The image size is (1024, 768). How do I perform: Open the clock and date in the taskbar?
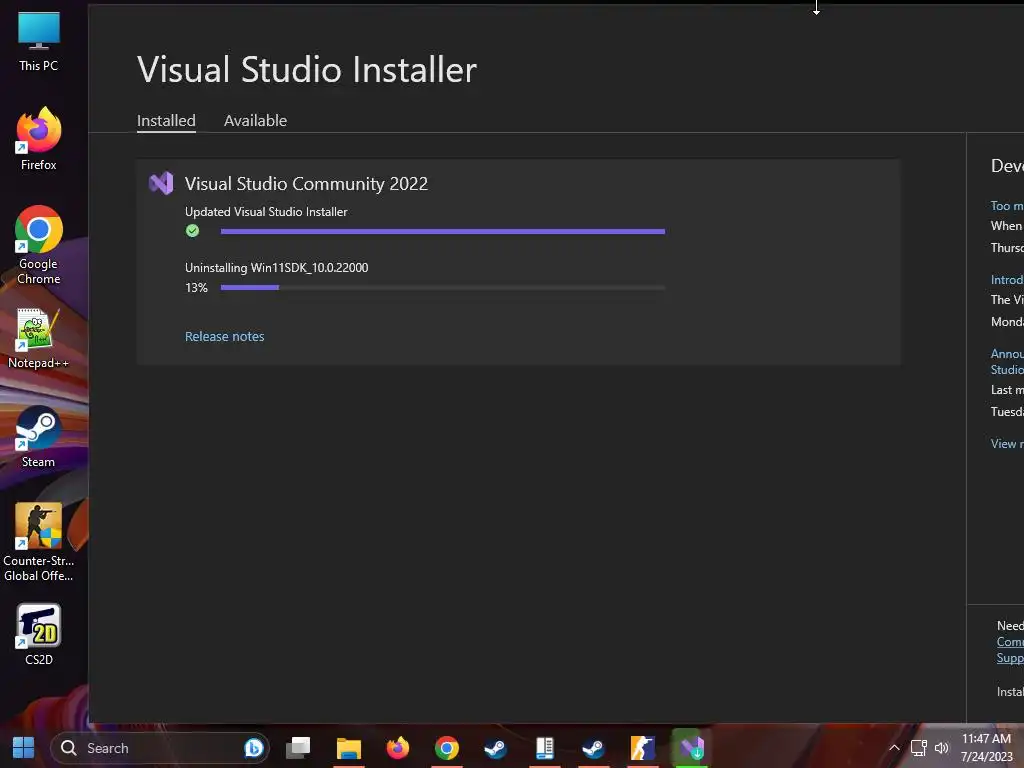(986, 748)
